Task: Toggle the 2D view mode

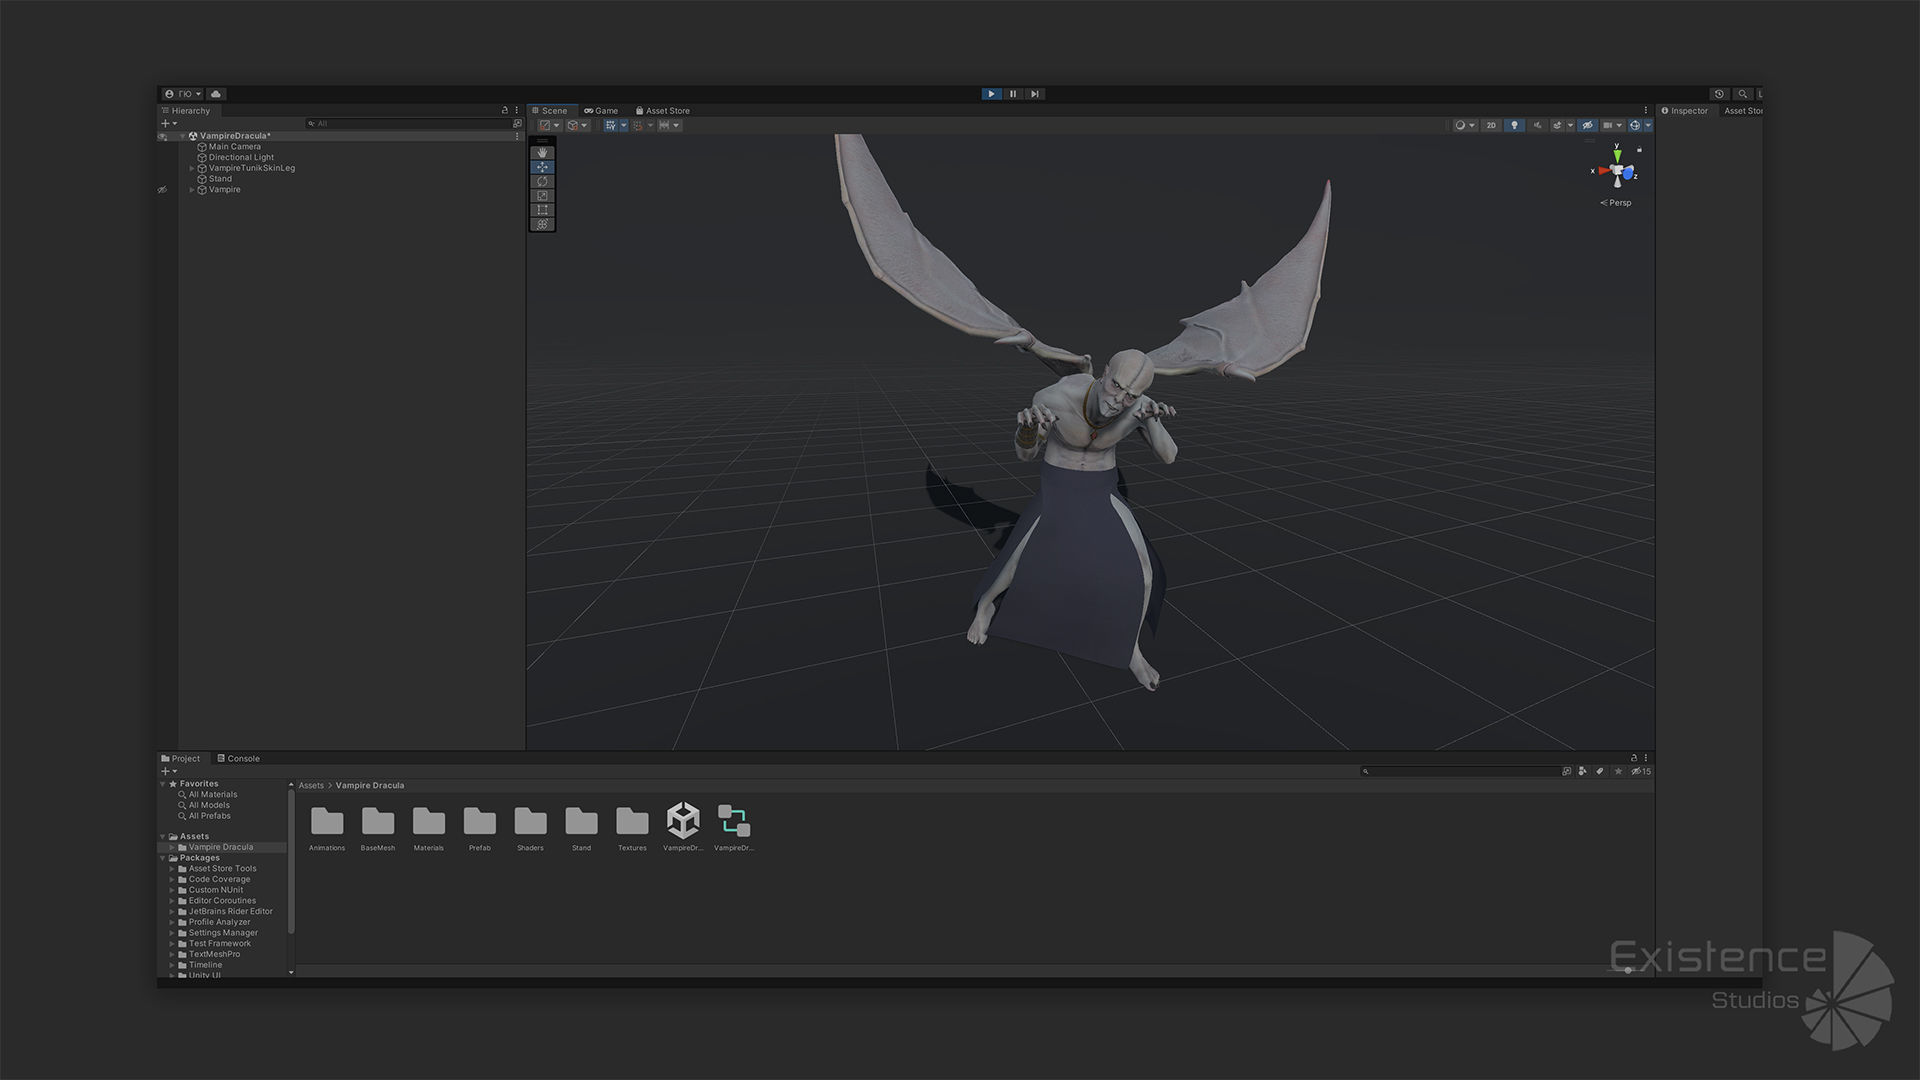Action: click(x=1491, y=125)
